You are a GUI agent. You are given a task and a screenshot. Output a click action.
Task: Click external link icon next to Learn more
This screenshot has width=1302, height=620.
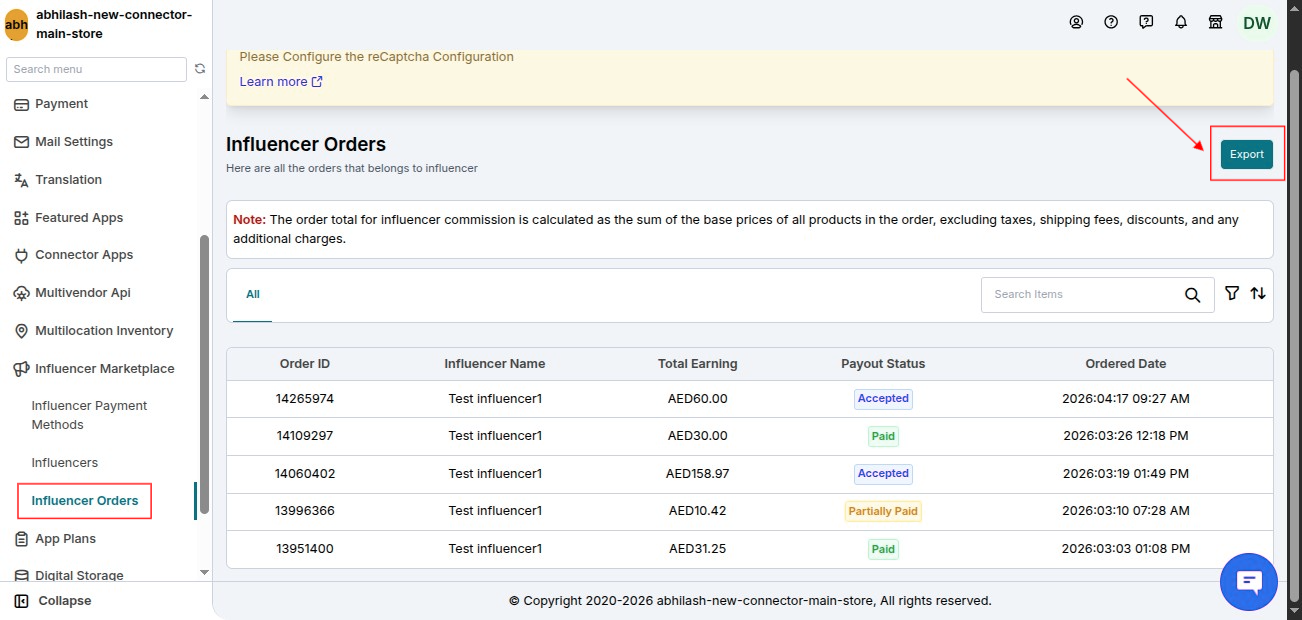(317, 82)
